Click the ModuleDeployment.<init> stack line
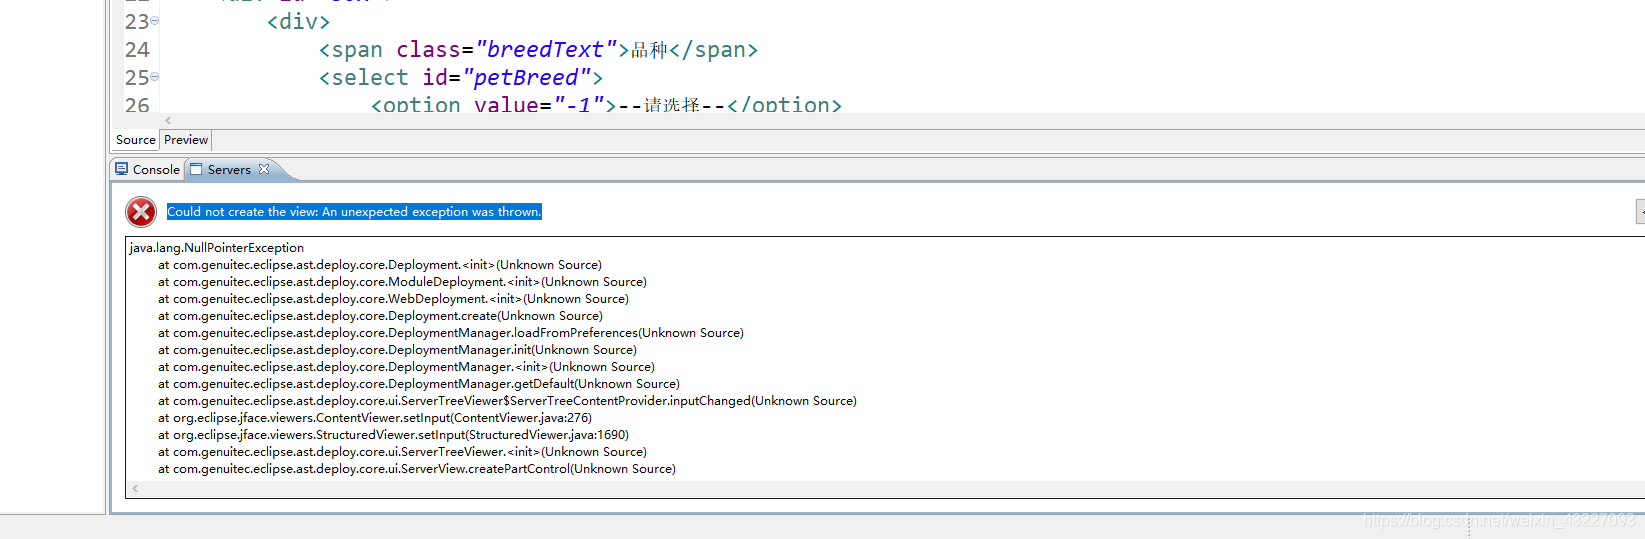This screenshot has height=539, width=1645. 402,282
